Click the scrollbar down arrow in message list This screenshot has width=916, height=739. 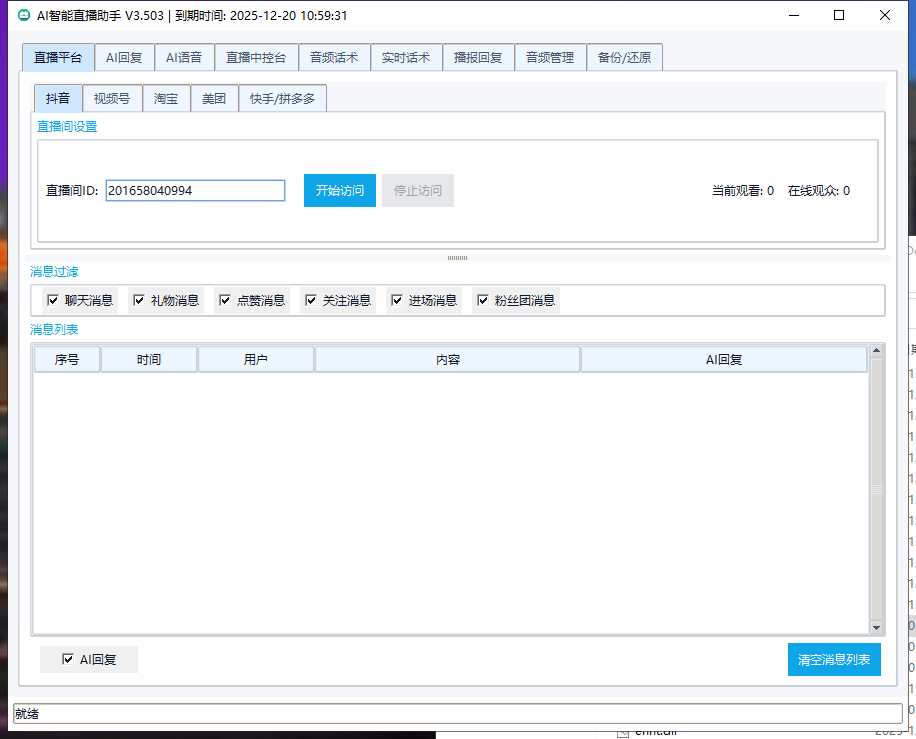coord(876,627)
